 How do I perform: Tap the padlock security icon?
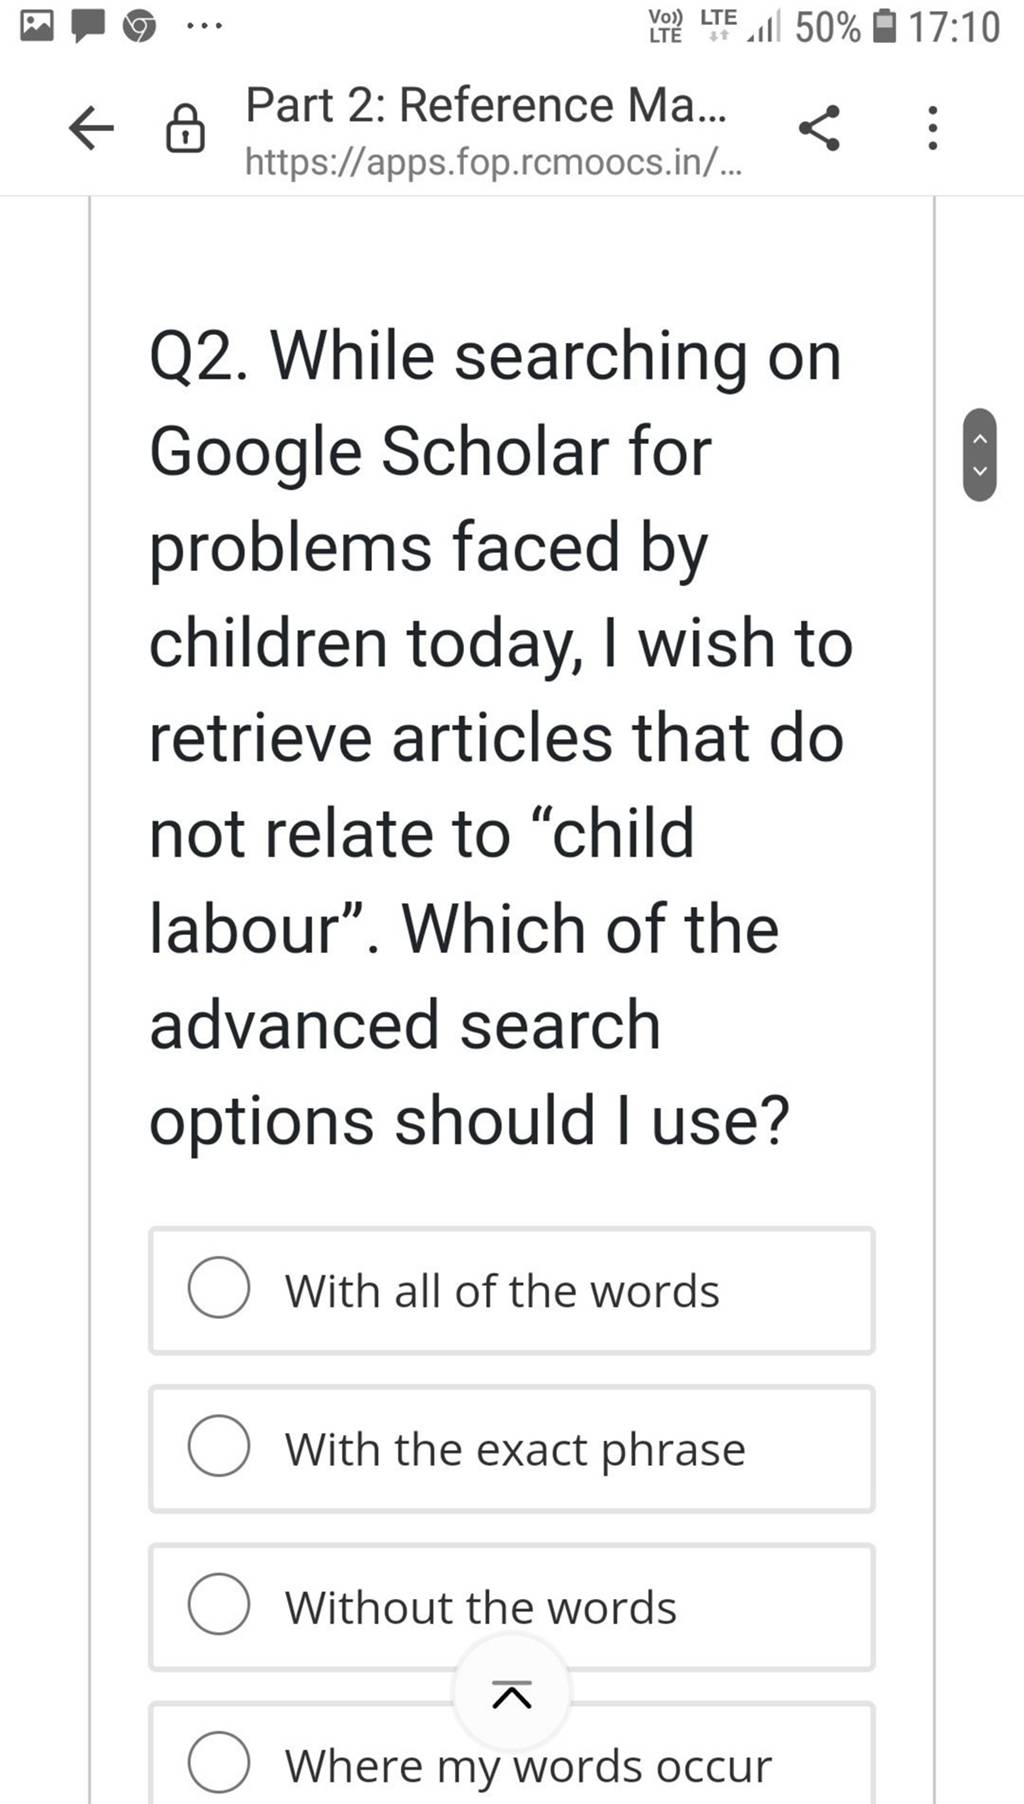(185, 128)
